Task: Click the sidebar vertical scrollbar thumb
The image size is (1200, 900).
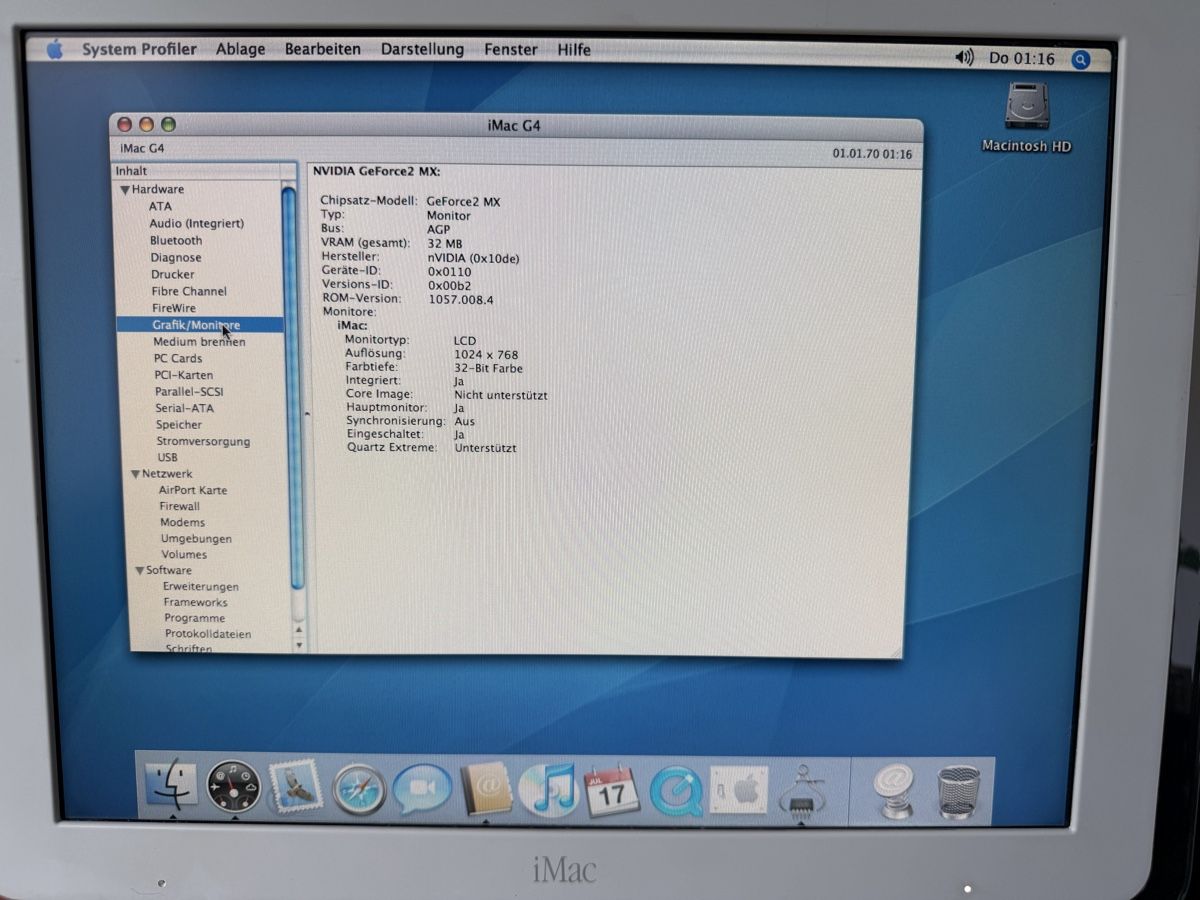Action: click(x=291, y=388)
